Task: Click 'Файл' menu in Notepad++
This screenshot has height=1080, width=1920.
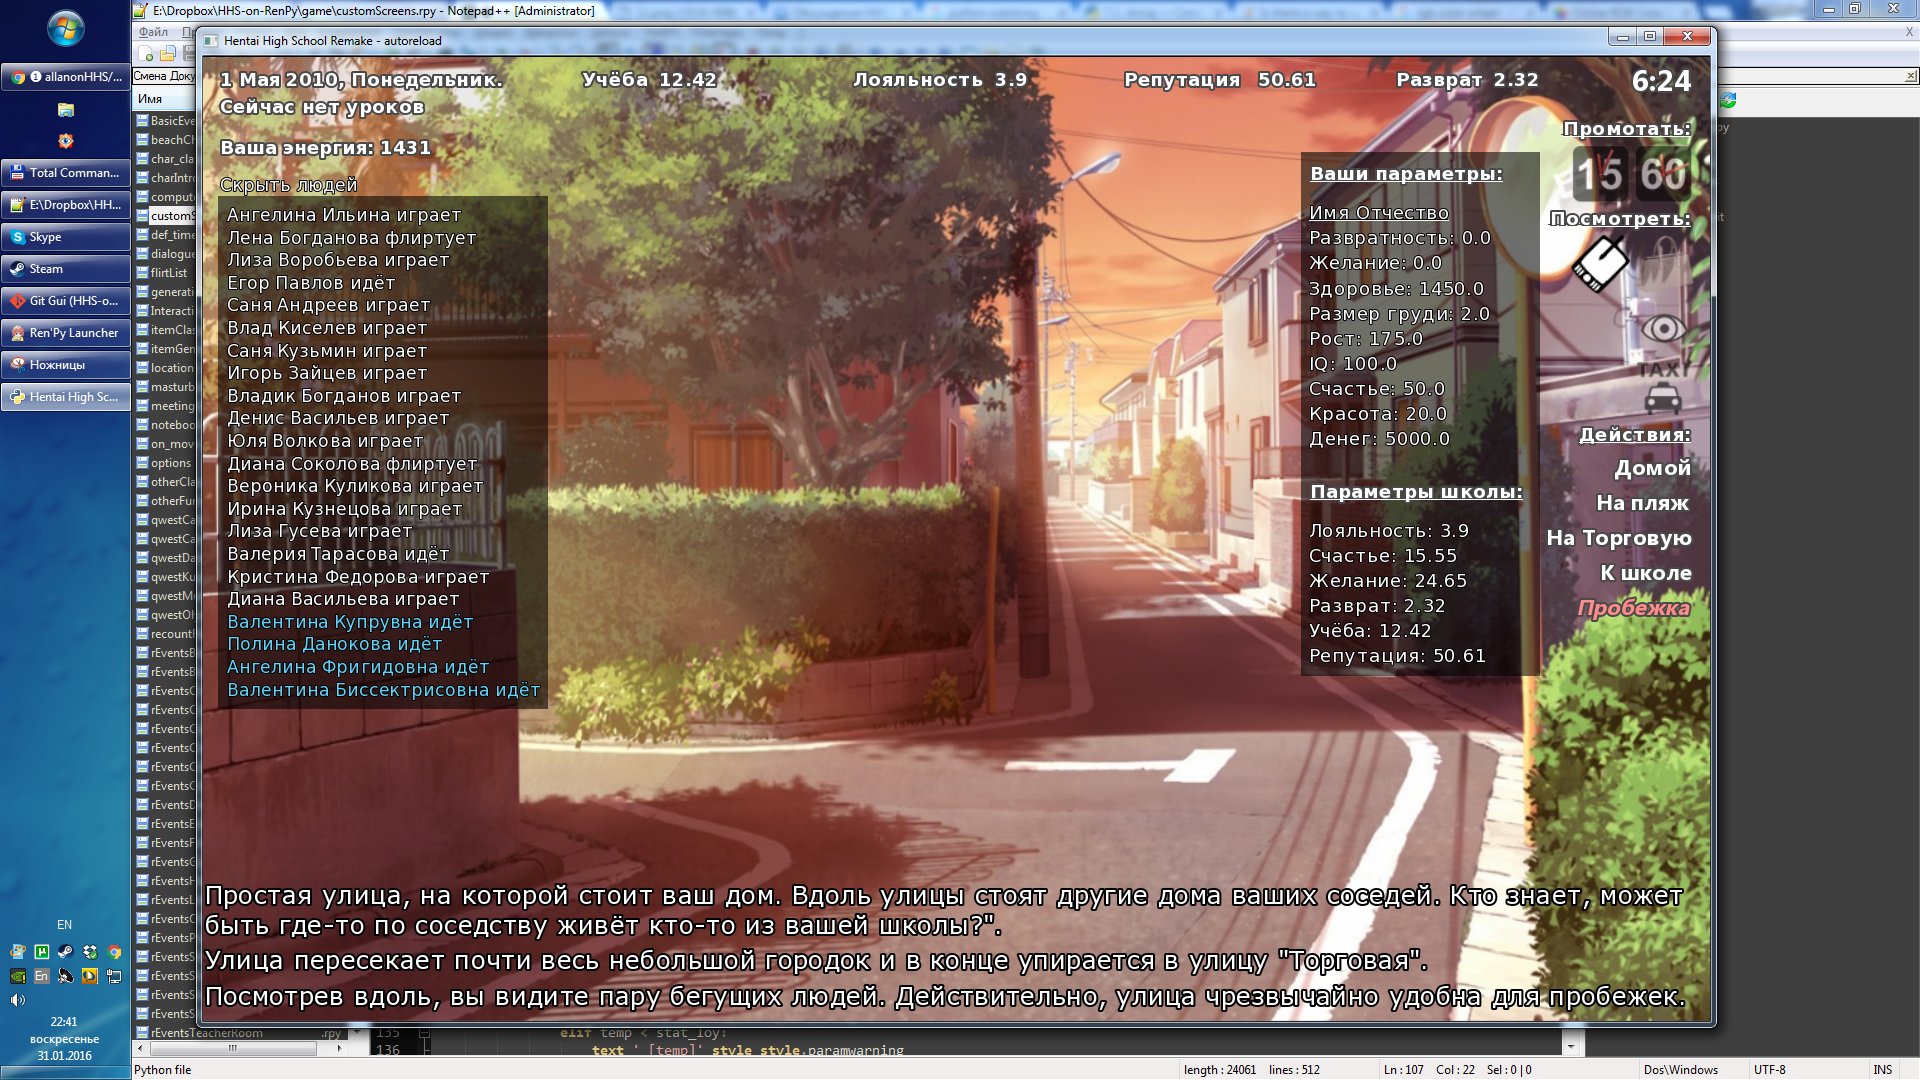Action: [x=153, y=32]
